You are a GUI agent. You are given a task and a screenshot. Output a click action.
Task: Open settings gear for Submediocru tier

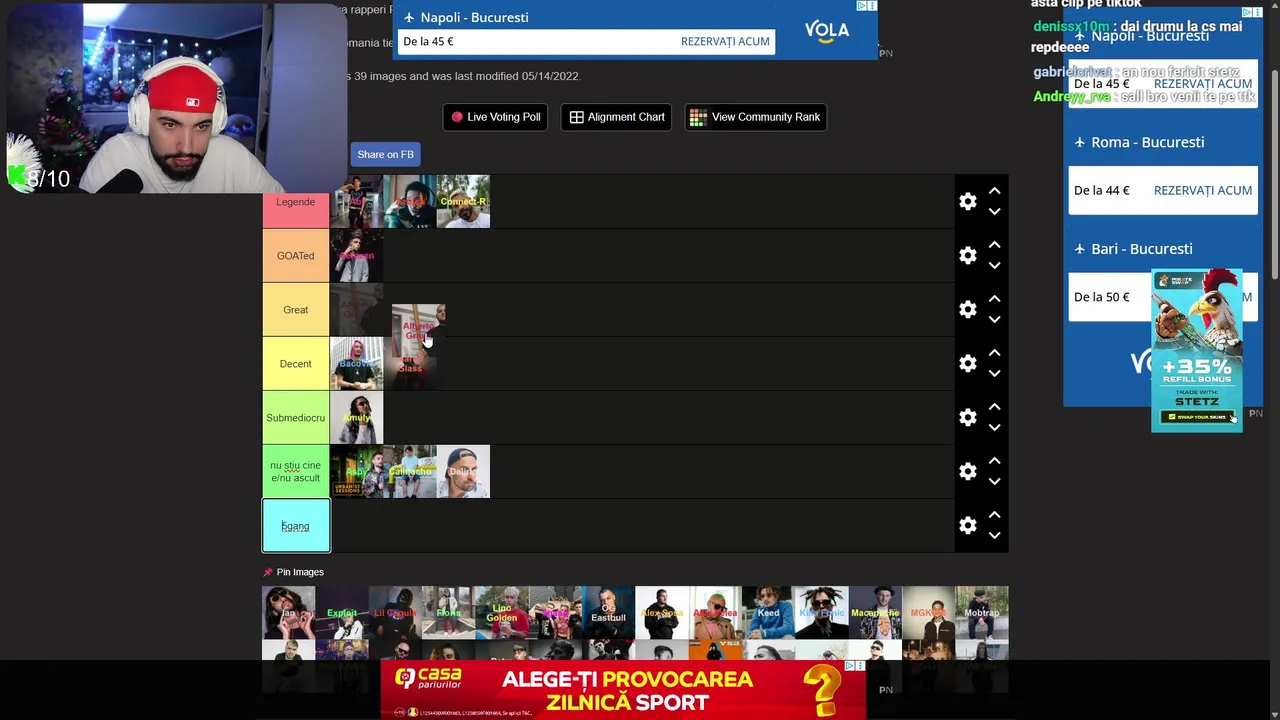point(967,418)
